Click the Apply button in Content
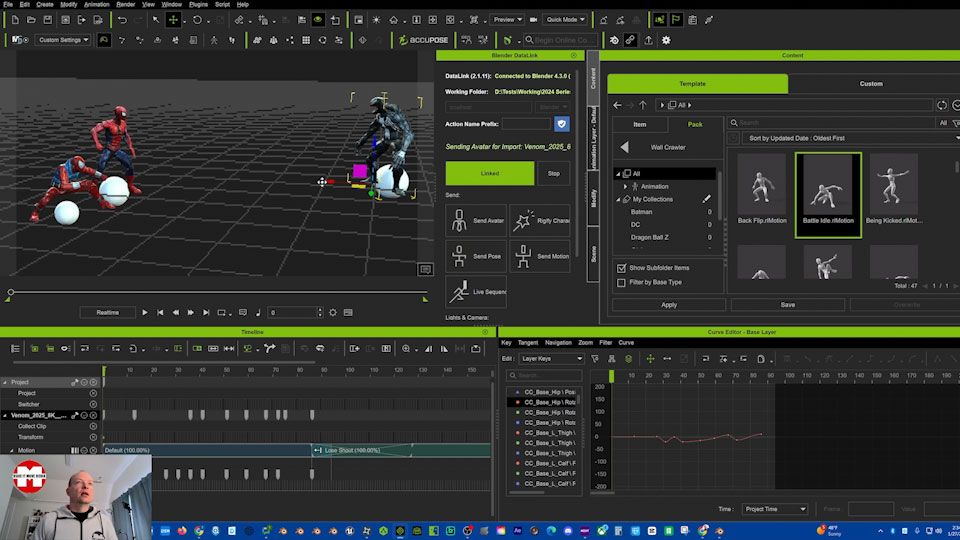The width and height of the screenshot is (960, 540). click(x=669, y=305)
